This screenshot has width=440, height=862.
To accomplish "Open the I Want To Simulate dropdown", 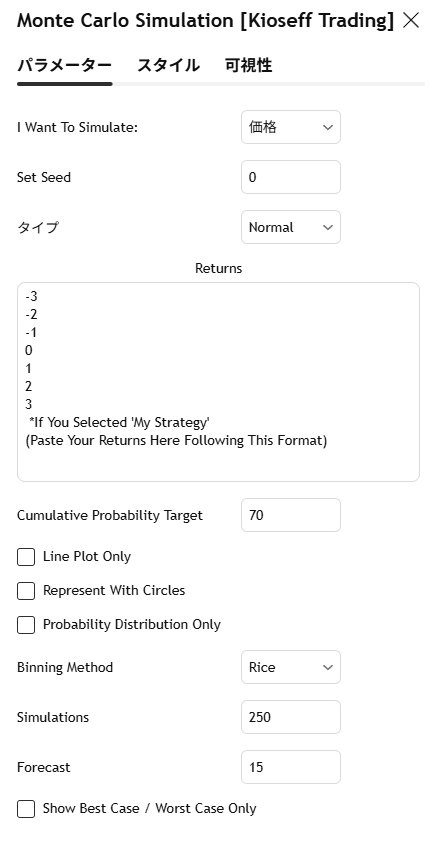I will click(x=290, y=128).
